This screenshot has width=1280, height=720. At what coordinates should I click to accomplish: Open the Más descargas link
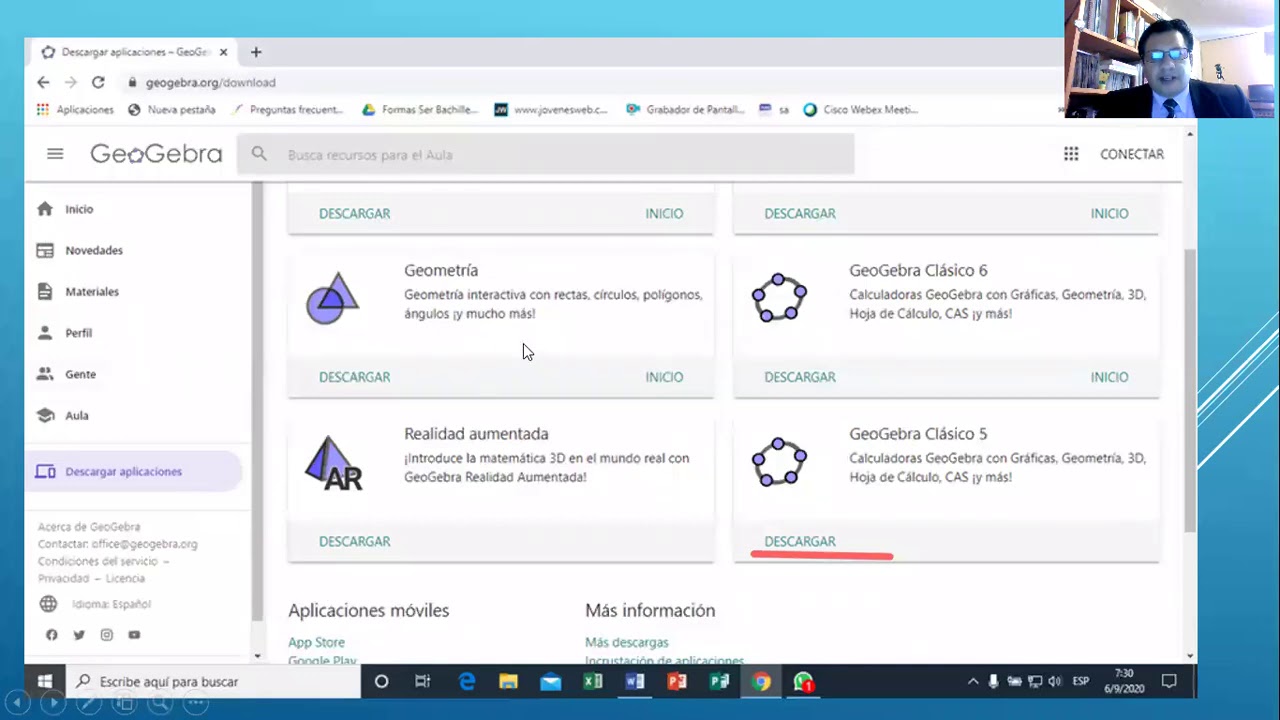tap(627, 642)
